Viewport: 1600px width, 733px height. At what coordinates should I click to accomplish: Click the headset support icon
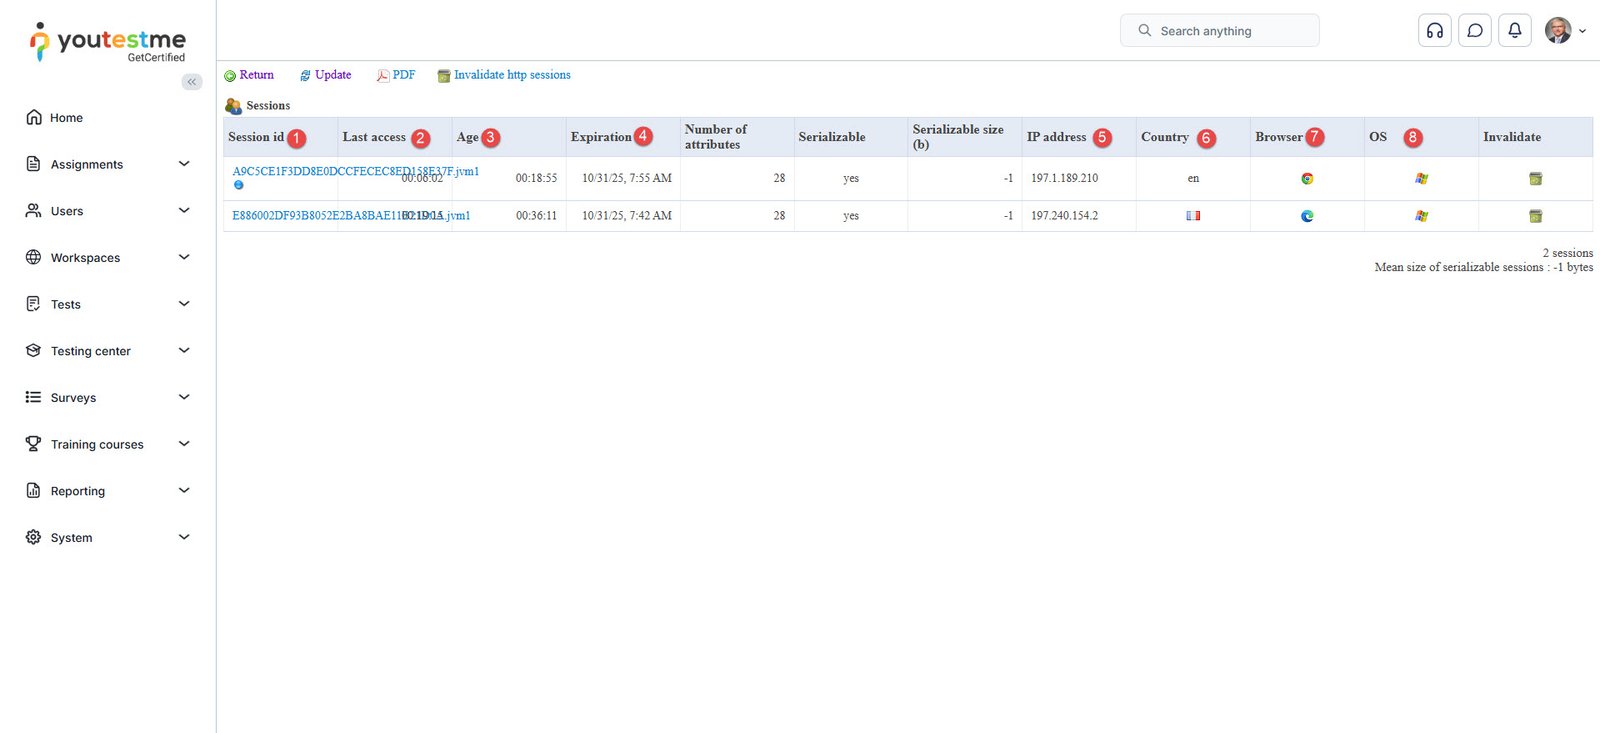click(1434, 31)
